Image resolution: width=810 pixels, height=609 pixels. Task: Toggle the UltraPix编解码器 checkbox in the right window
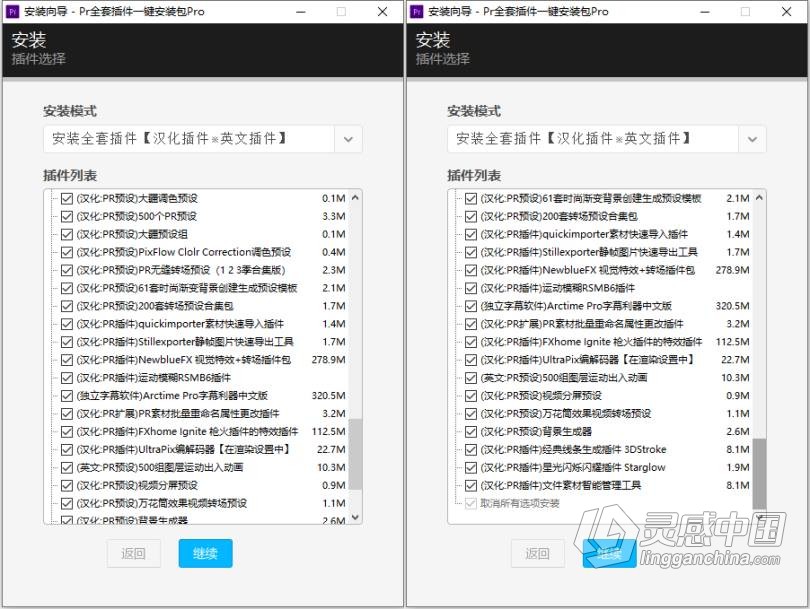471,360
